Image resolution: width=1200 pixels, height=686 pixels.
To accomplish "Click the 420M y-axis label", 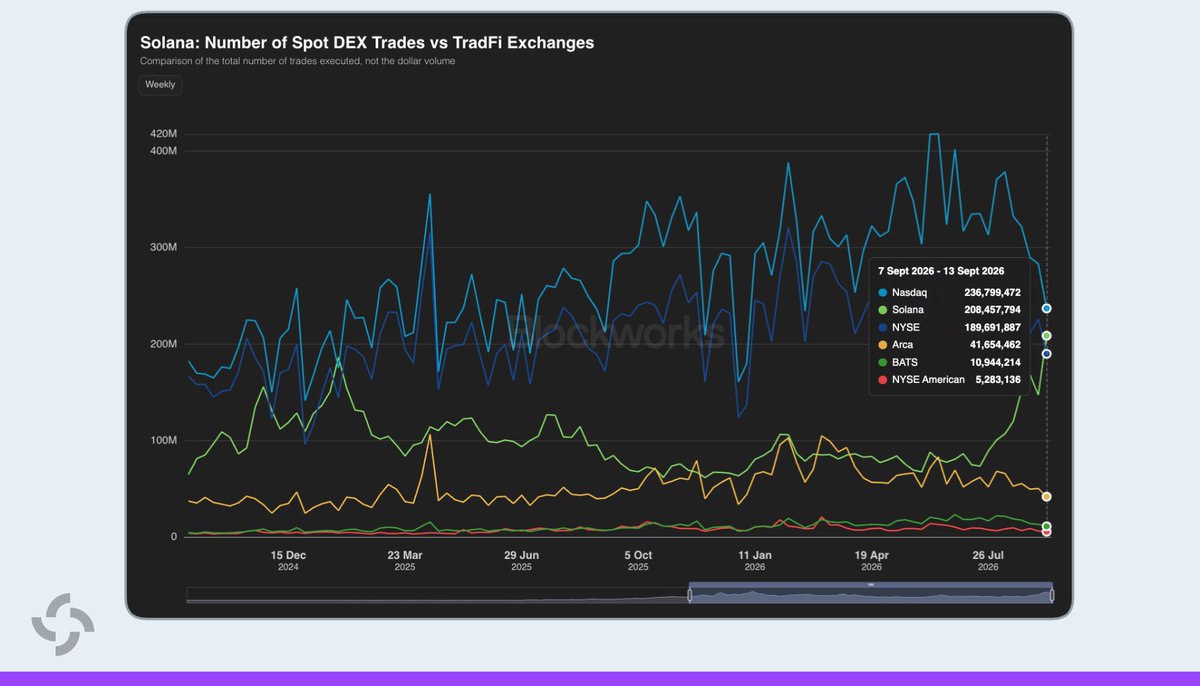I will pos(164,134).
